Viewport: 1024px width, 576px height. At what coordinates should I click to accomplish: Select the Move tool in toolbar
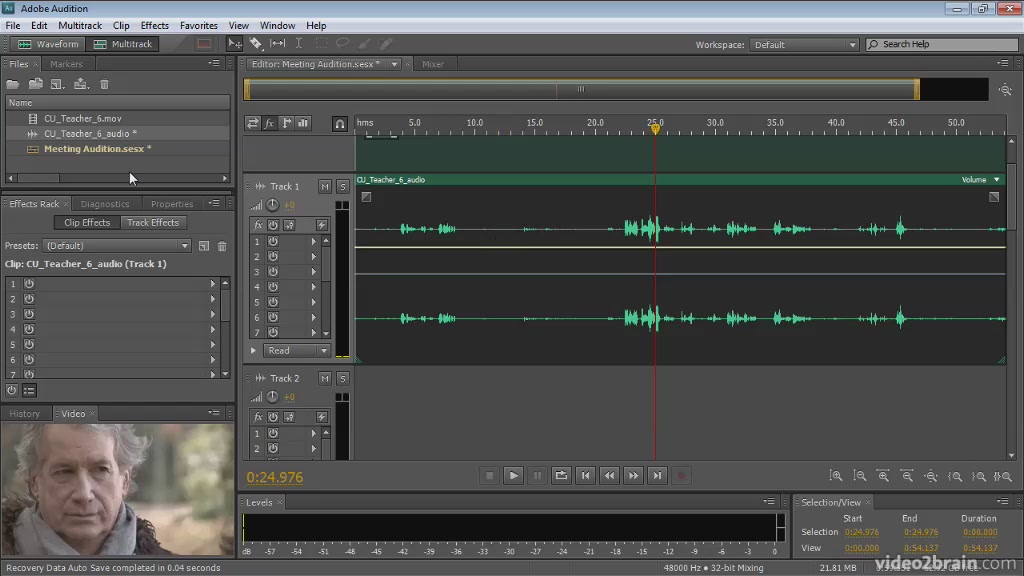[234, 44]
